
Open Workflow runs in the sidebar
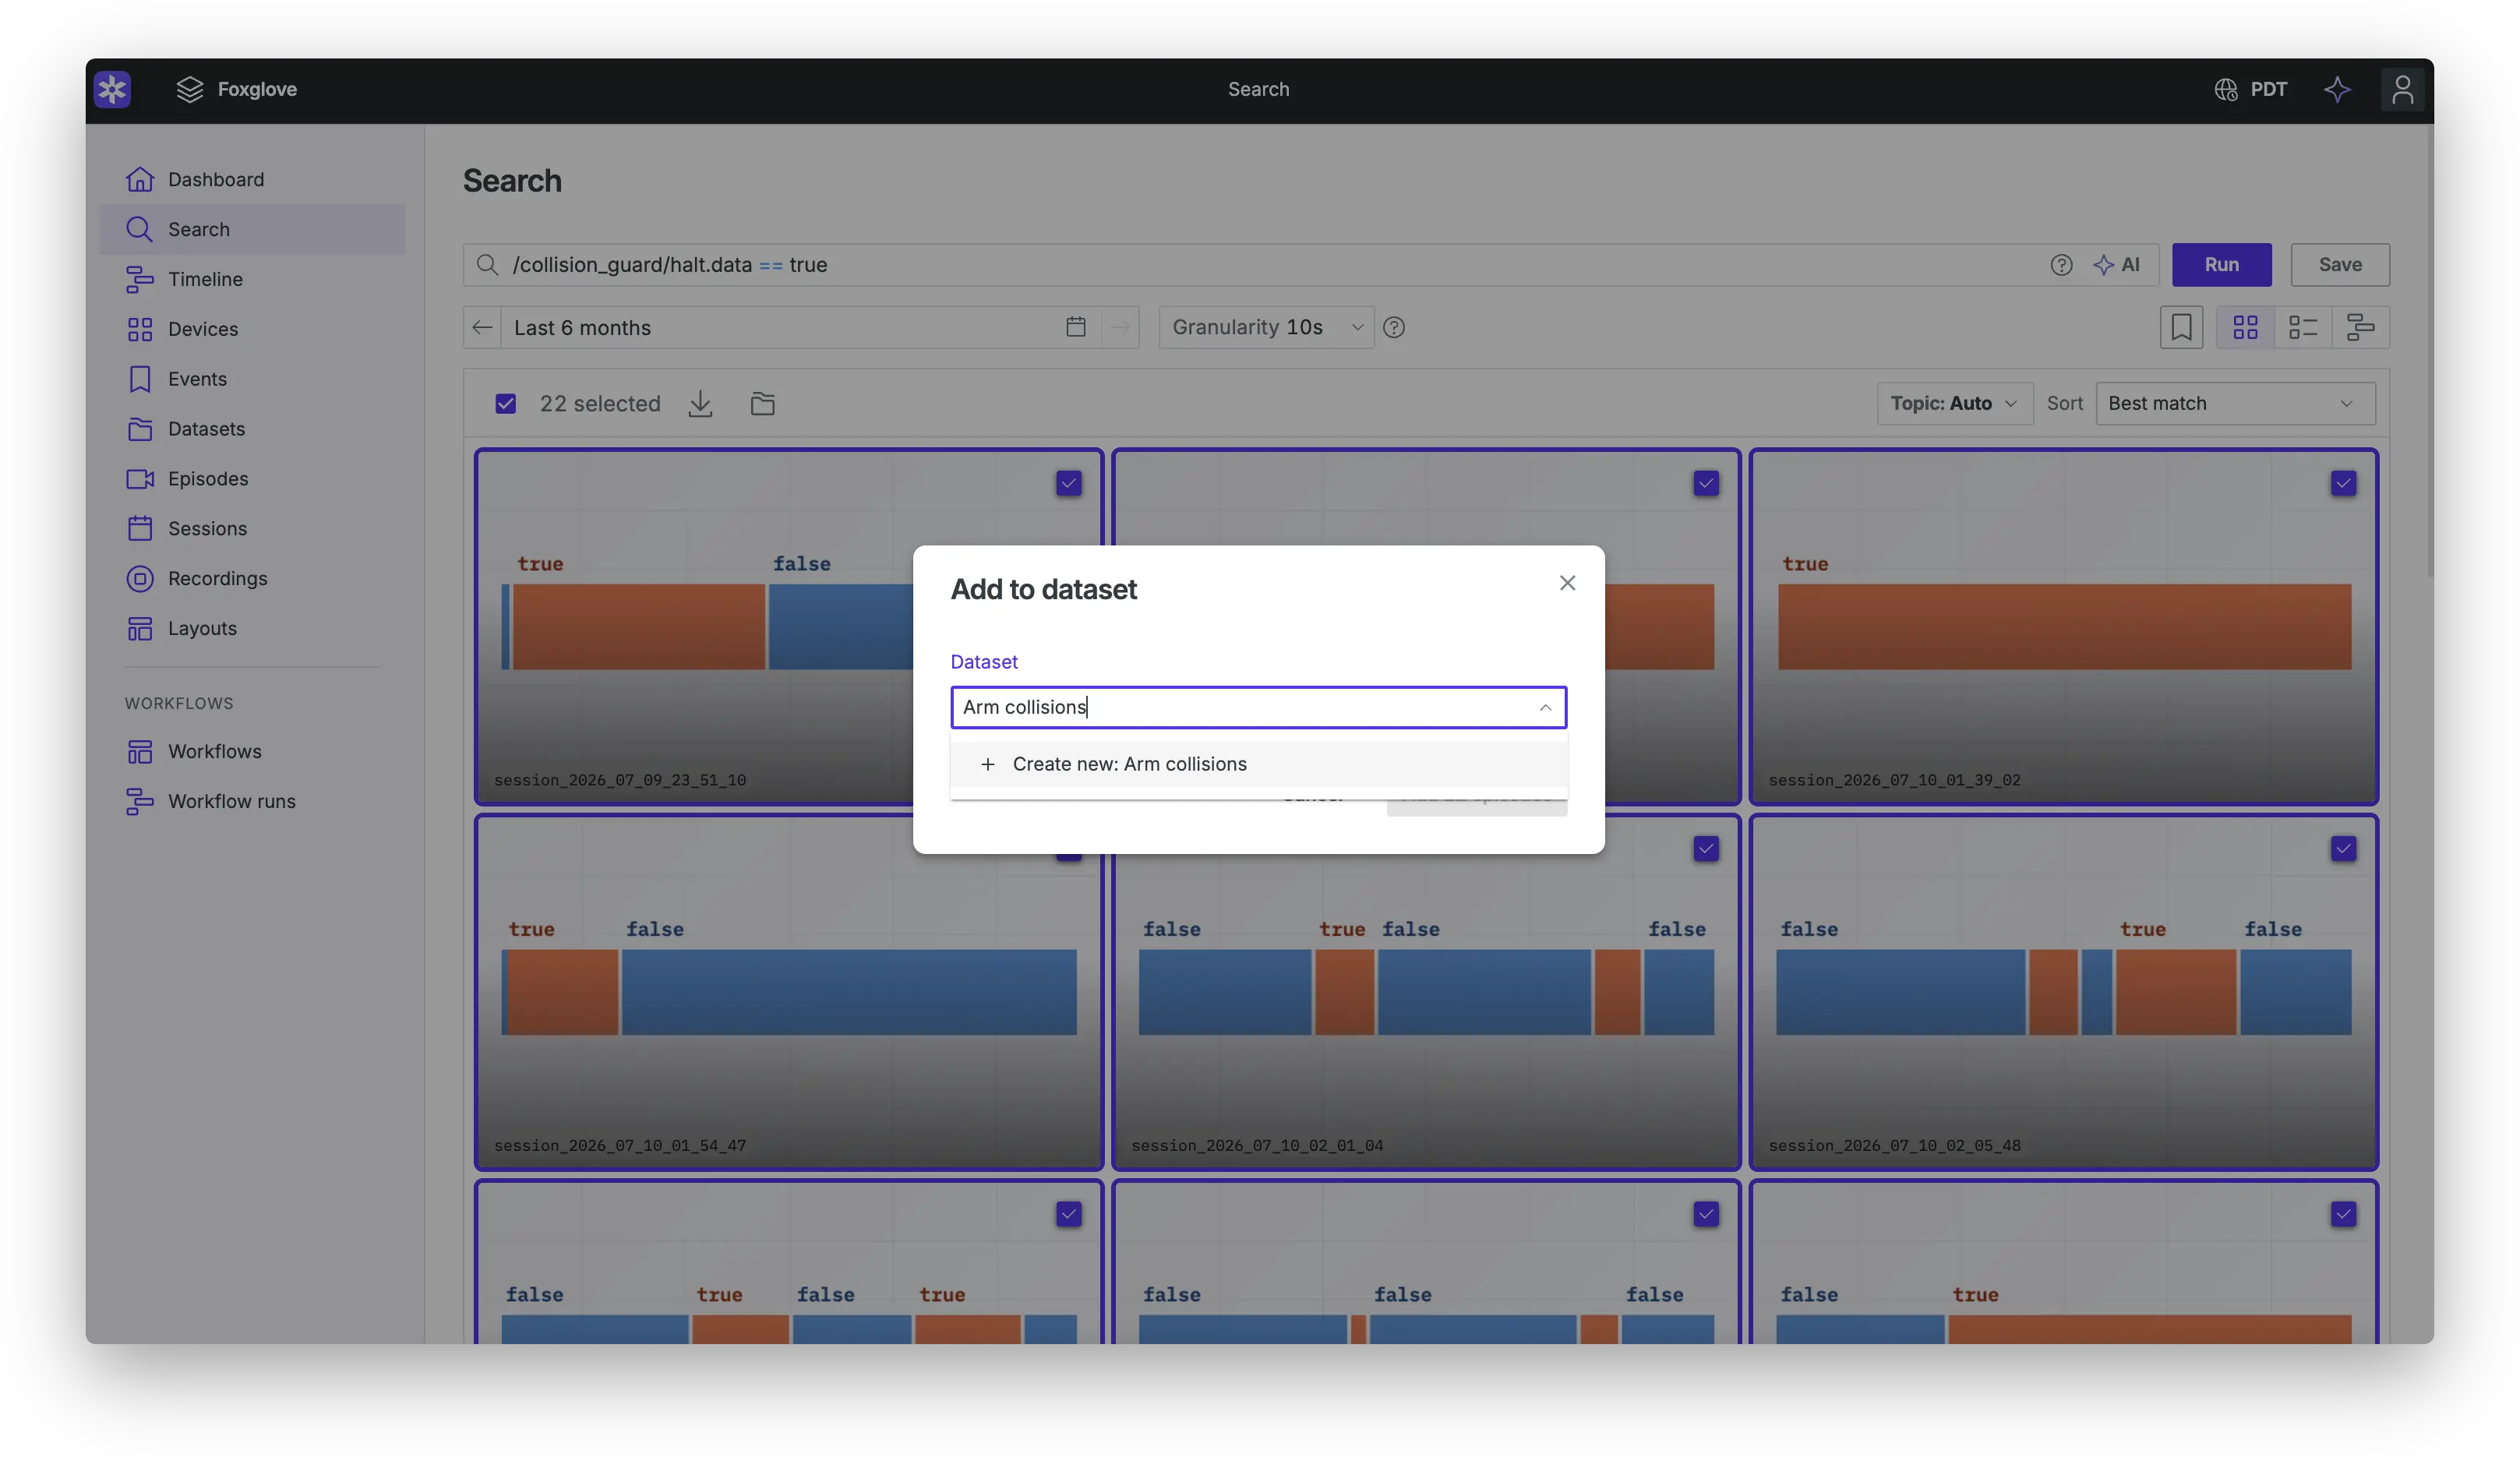(253, 803)
